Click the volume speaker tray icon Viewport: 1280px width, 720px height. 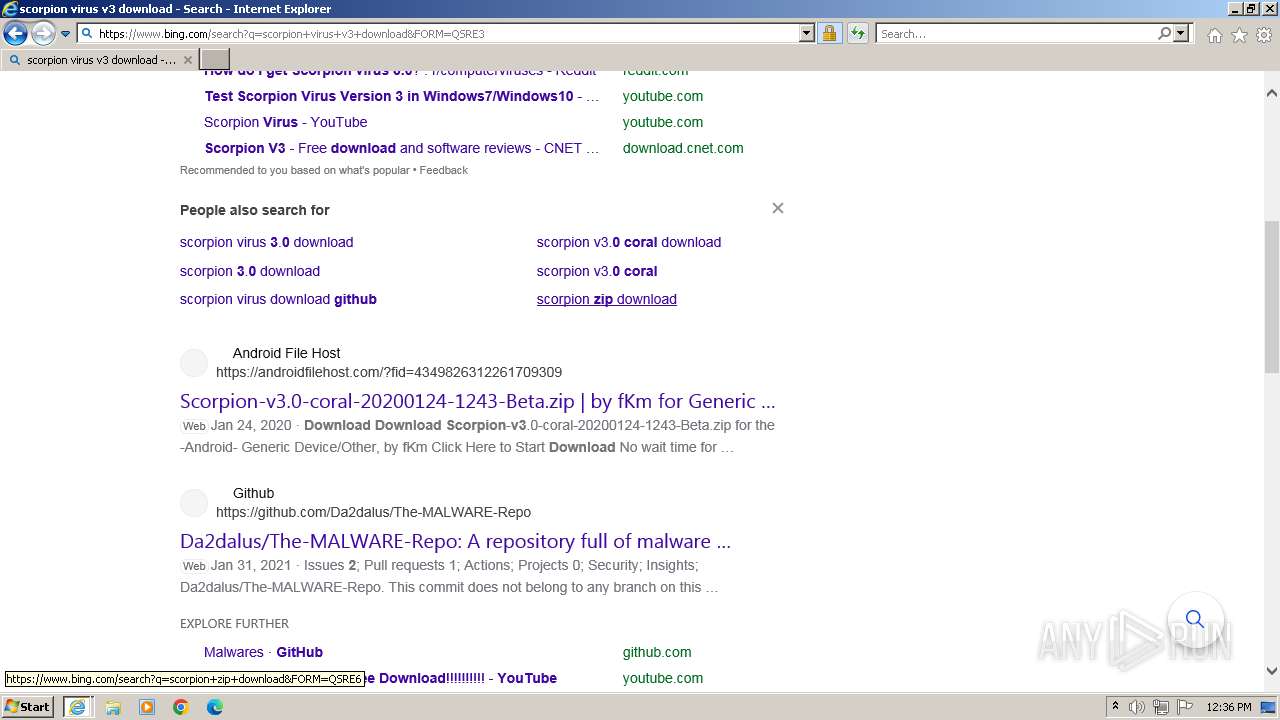tap(1137, 707)
